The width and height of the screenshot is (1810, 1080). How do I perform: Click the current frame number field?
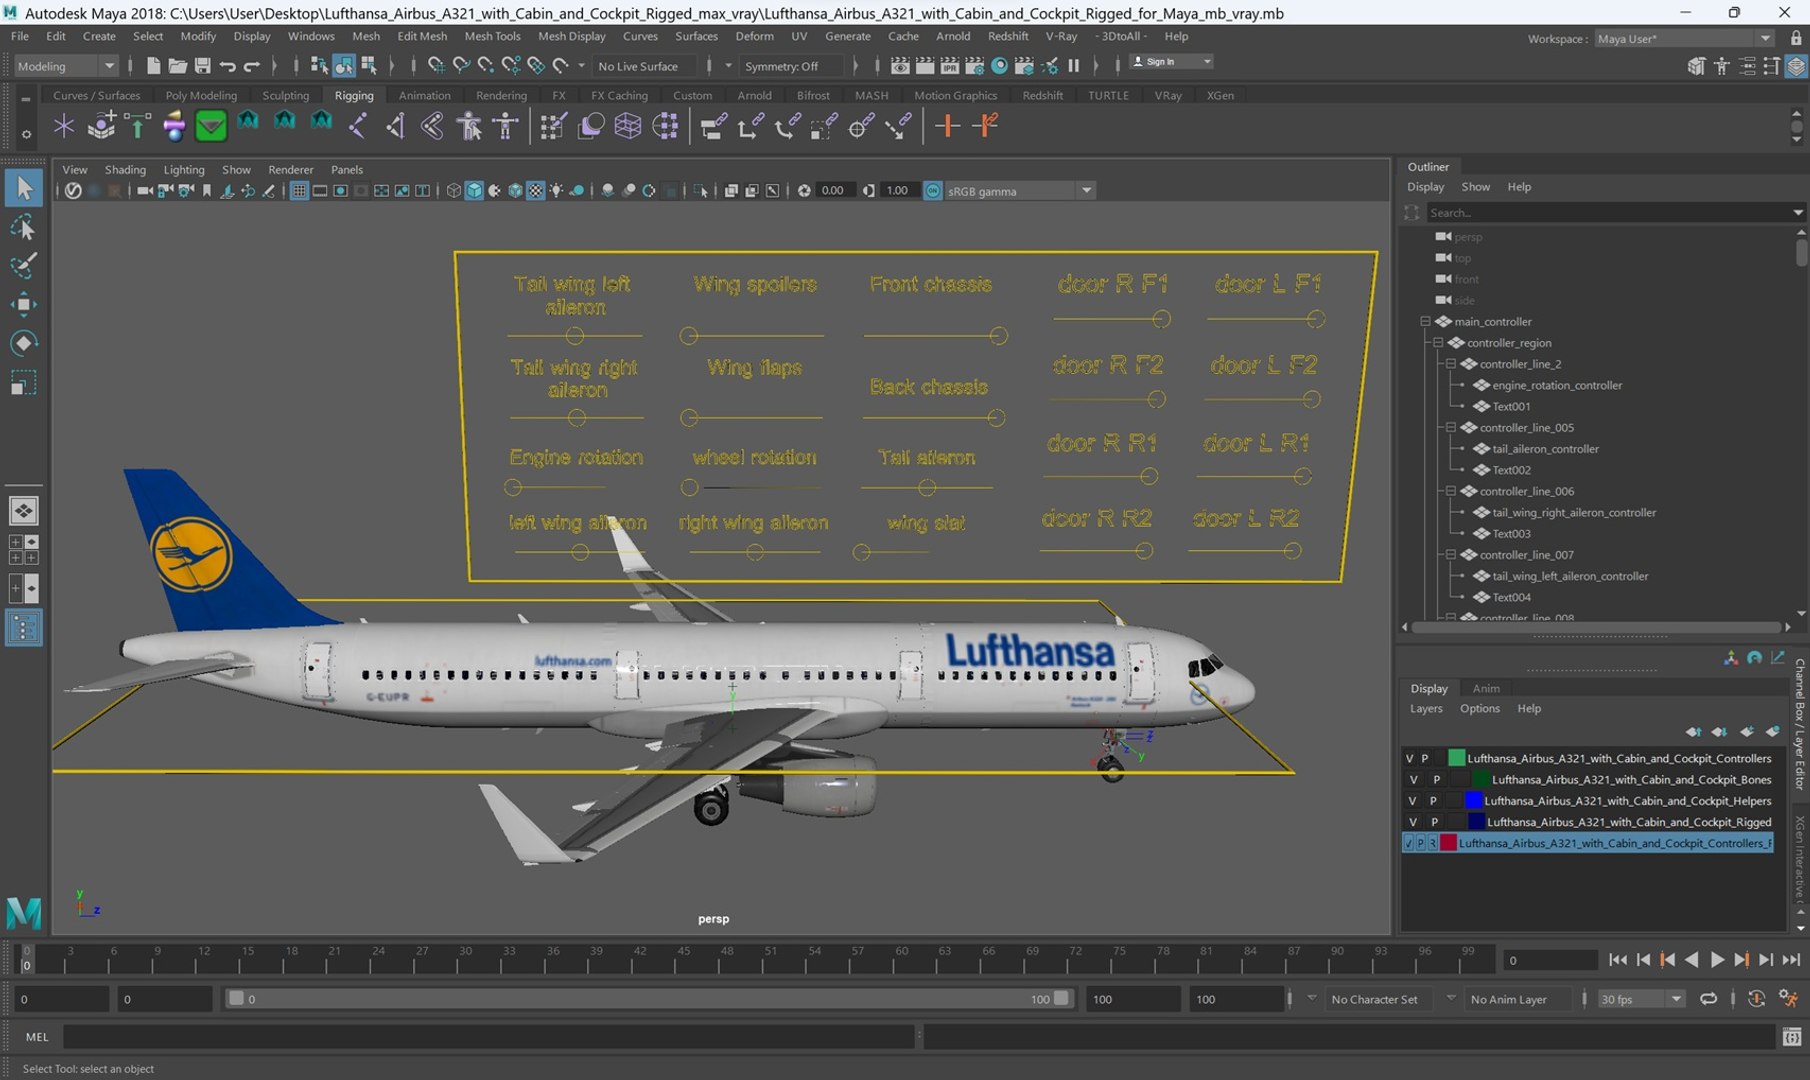1549,960
